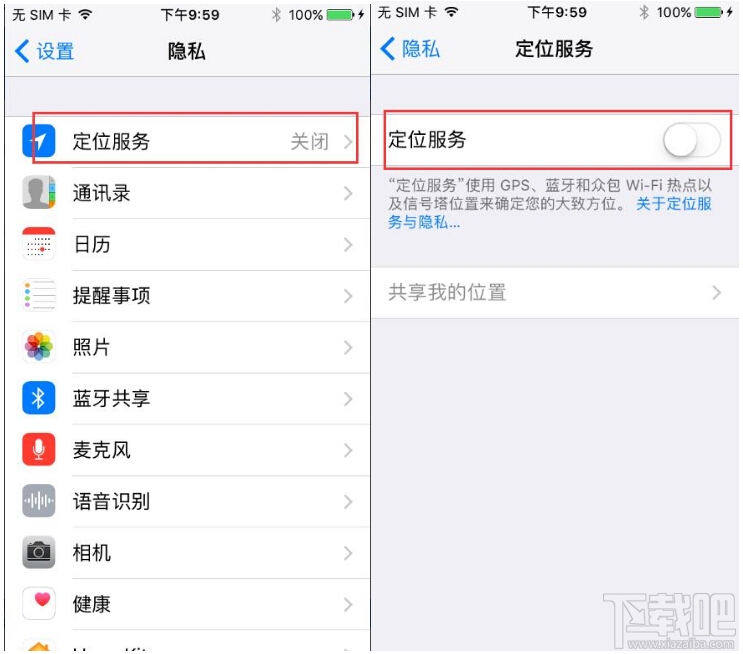The height and width of the screenshot is (654, 743).
Task: Open the 关于定位服务与隐私 link
Action: [550, 213]
